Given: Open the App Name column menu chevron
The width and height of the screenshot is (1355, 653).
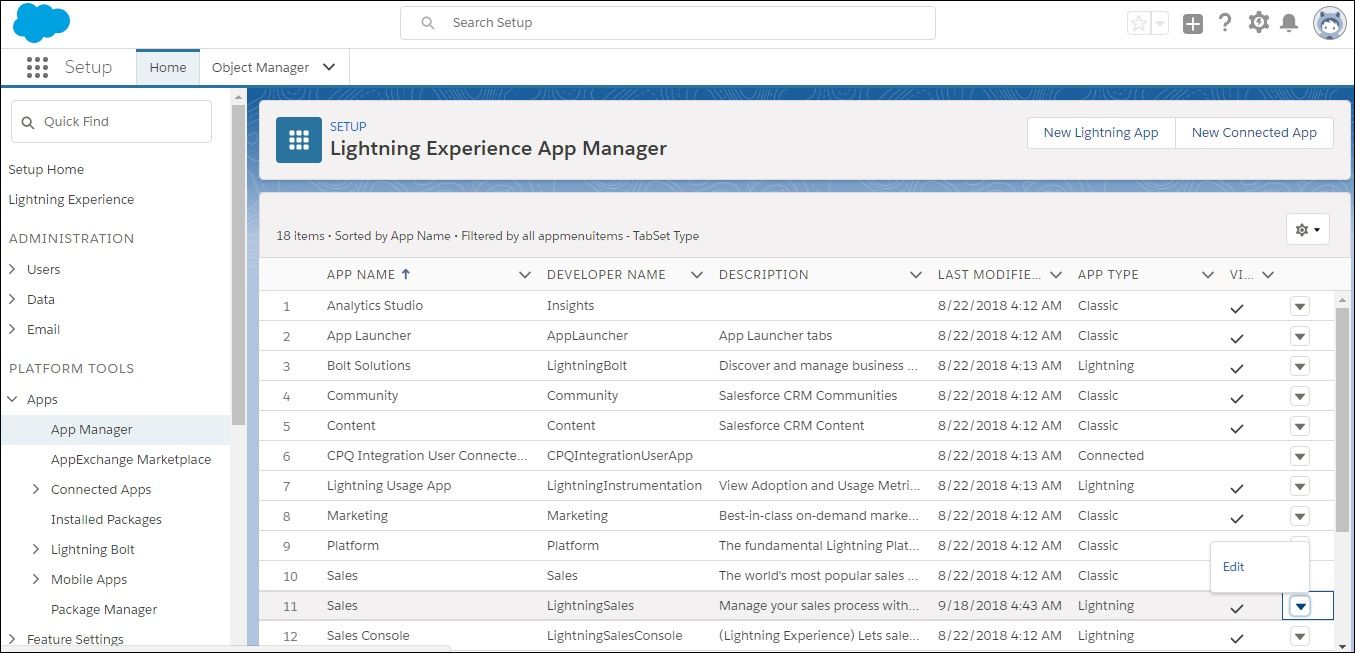Looking at the screenshot, I should (524, 275).
